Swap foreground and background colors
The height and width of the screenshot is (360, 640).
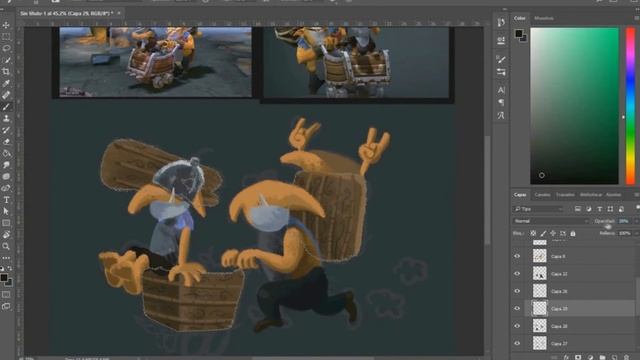pos(10,268)
